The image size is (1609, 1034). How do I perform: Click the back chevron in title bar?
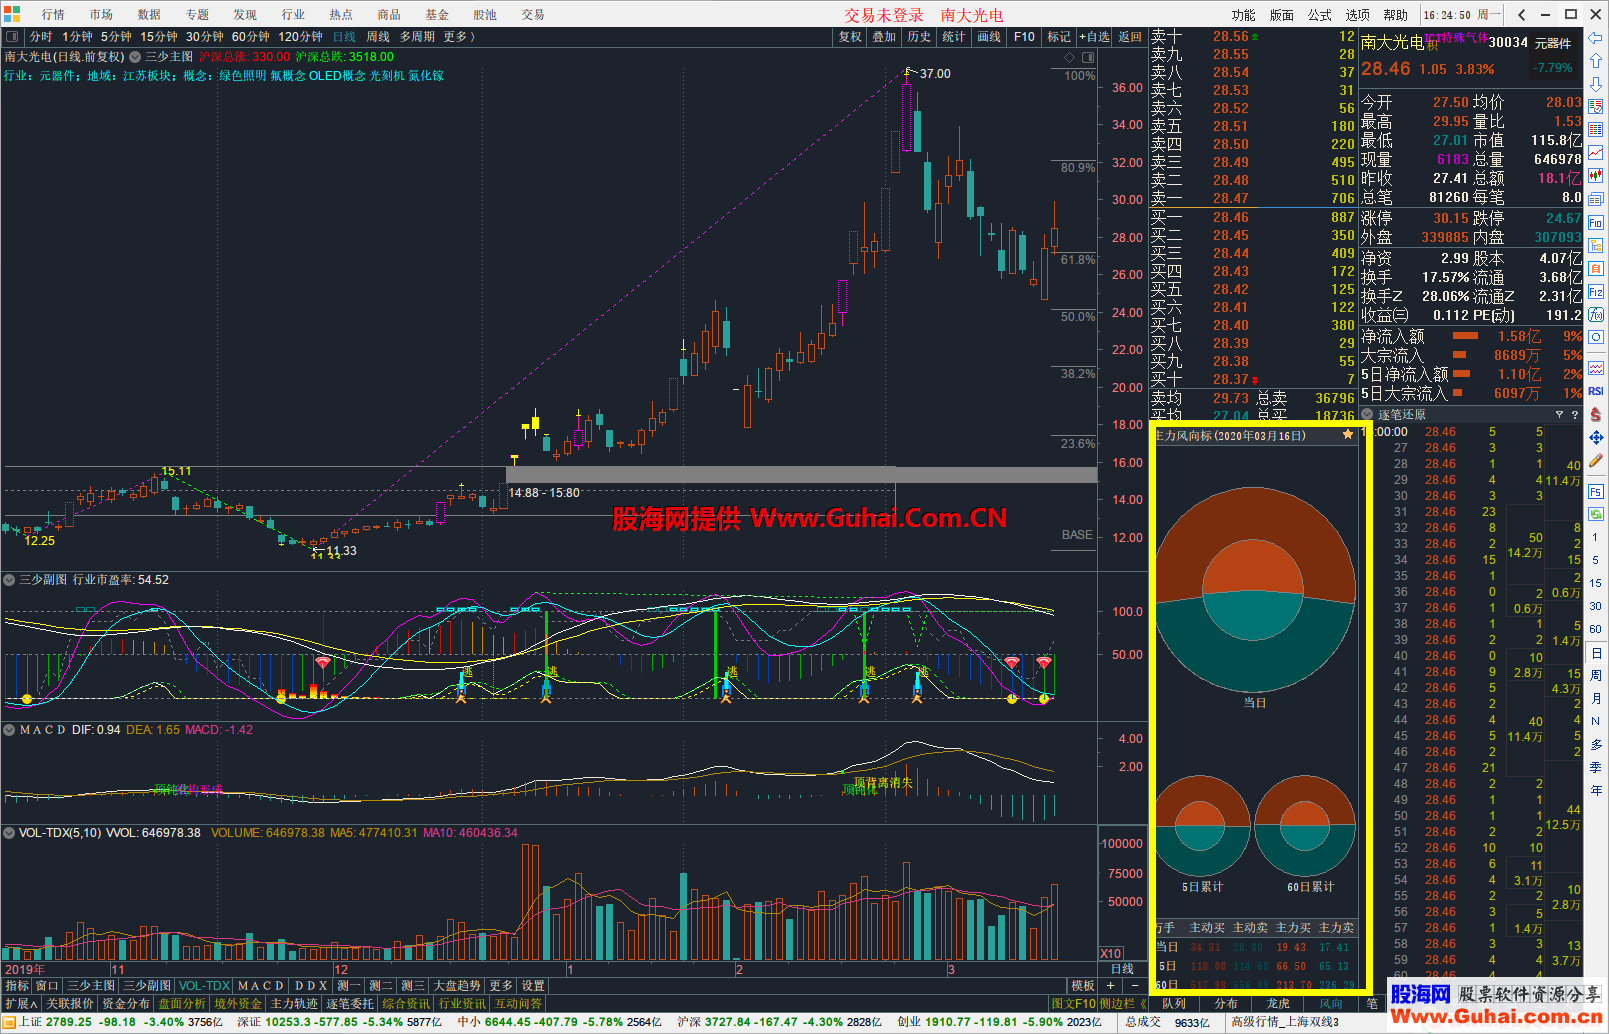[1522, 14]
